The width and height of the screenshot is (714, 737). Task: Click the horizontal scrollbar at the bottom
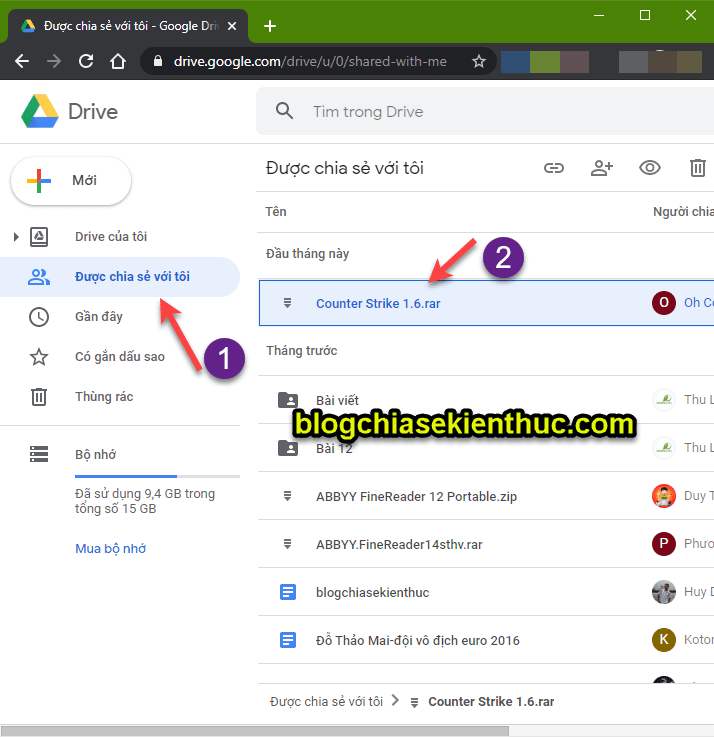click(x=254, y=731)
